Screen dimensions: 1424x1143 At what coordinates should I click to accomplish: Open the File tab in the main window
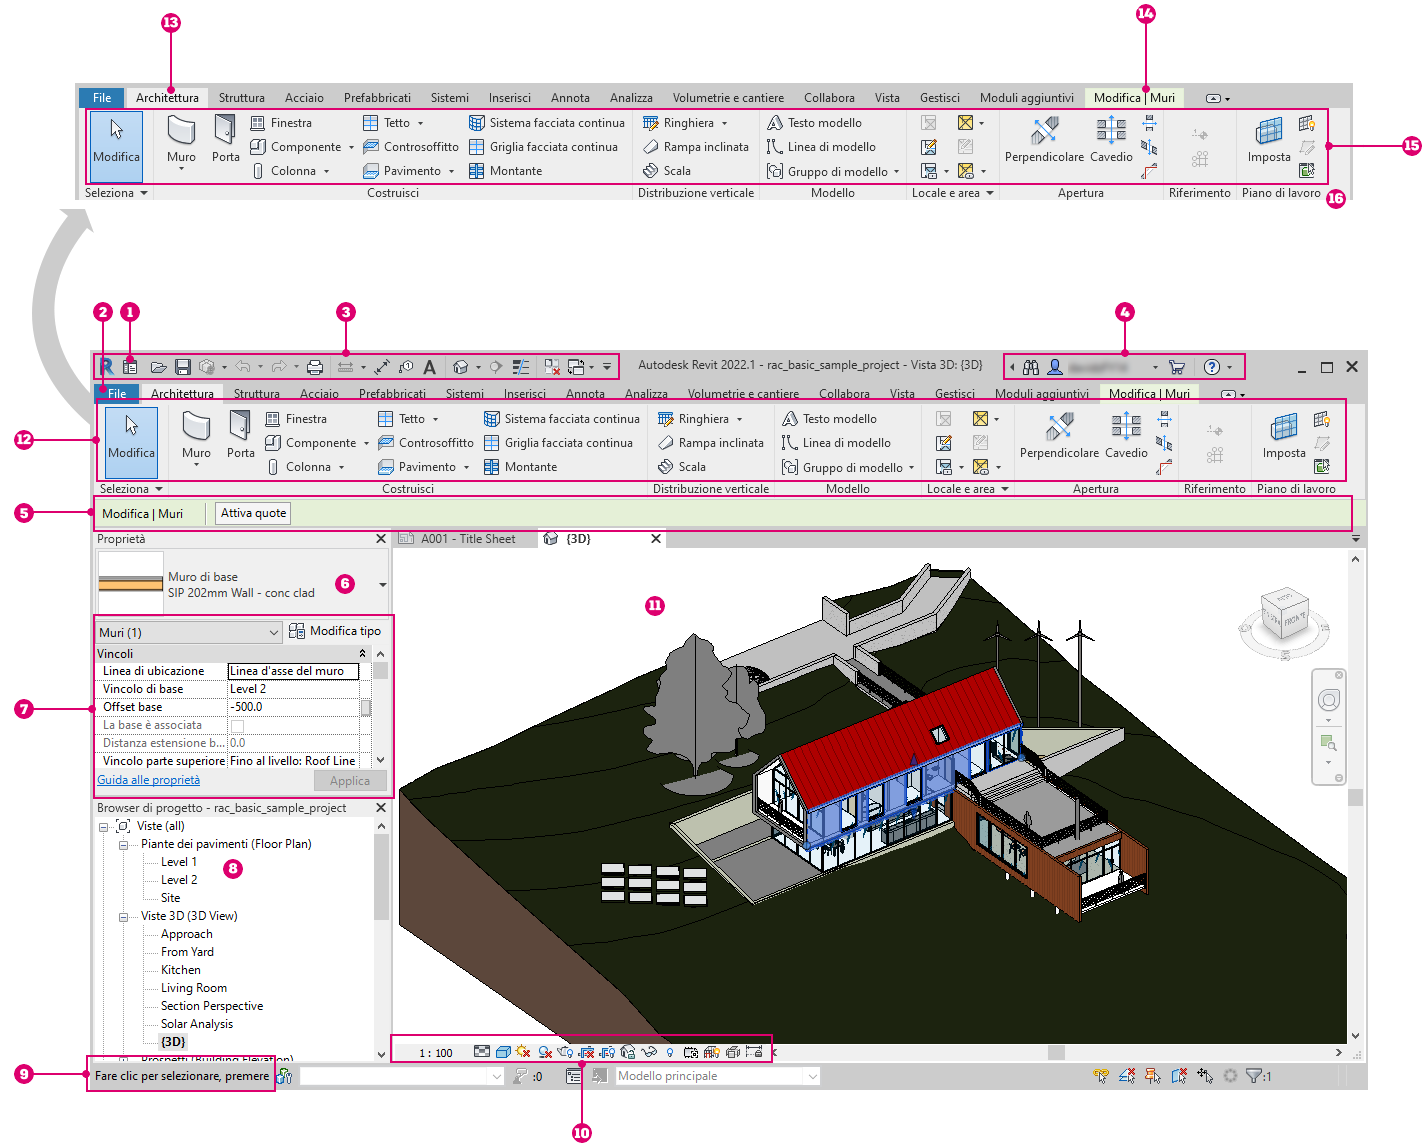click(x=117, y=393)
